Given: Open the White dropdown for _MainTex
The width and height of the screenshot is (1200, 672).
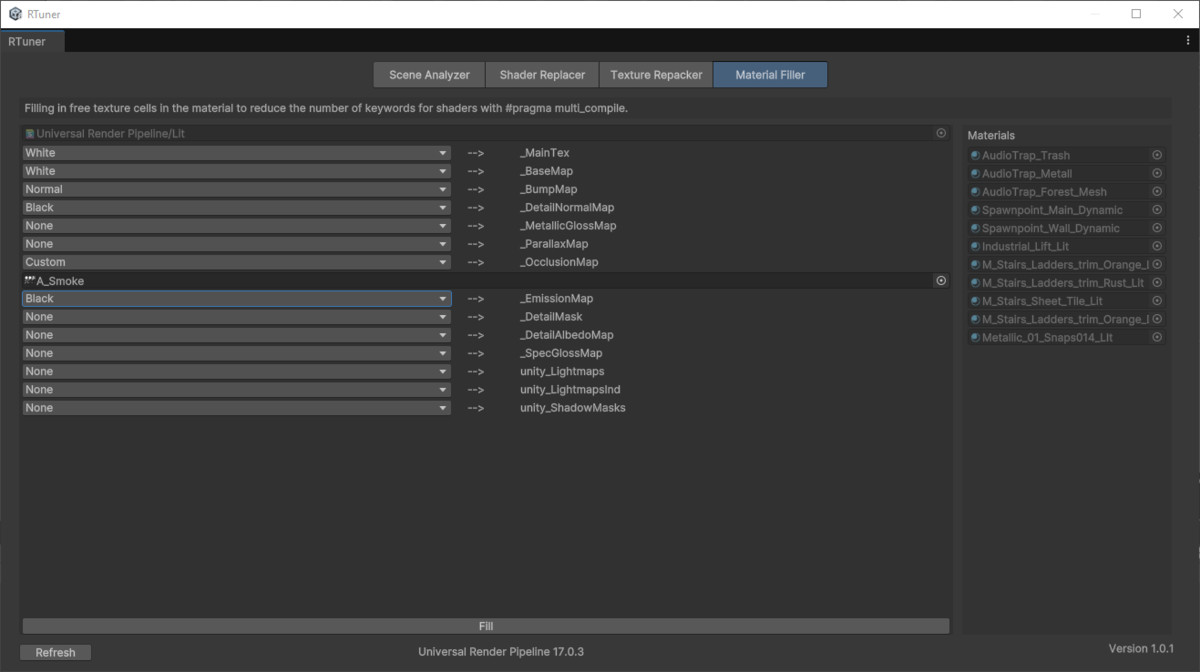Looking at the screenshot, I should [x=235, y=152].
